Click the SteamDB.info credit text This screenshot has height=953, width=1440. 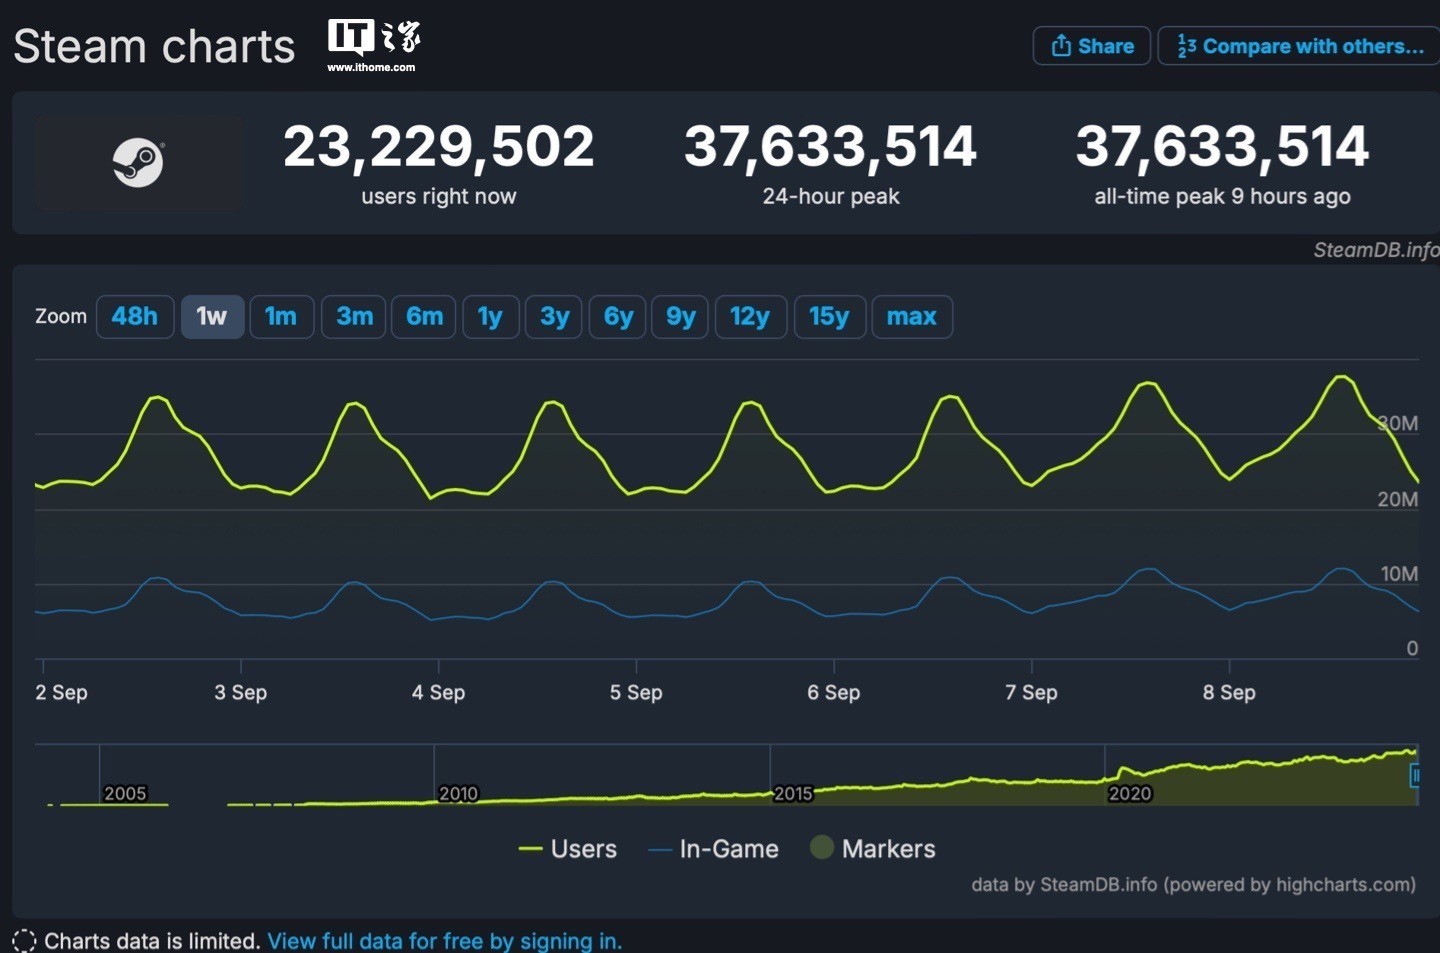coord(1375,250)
